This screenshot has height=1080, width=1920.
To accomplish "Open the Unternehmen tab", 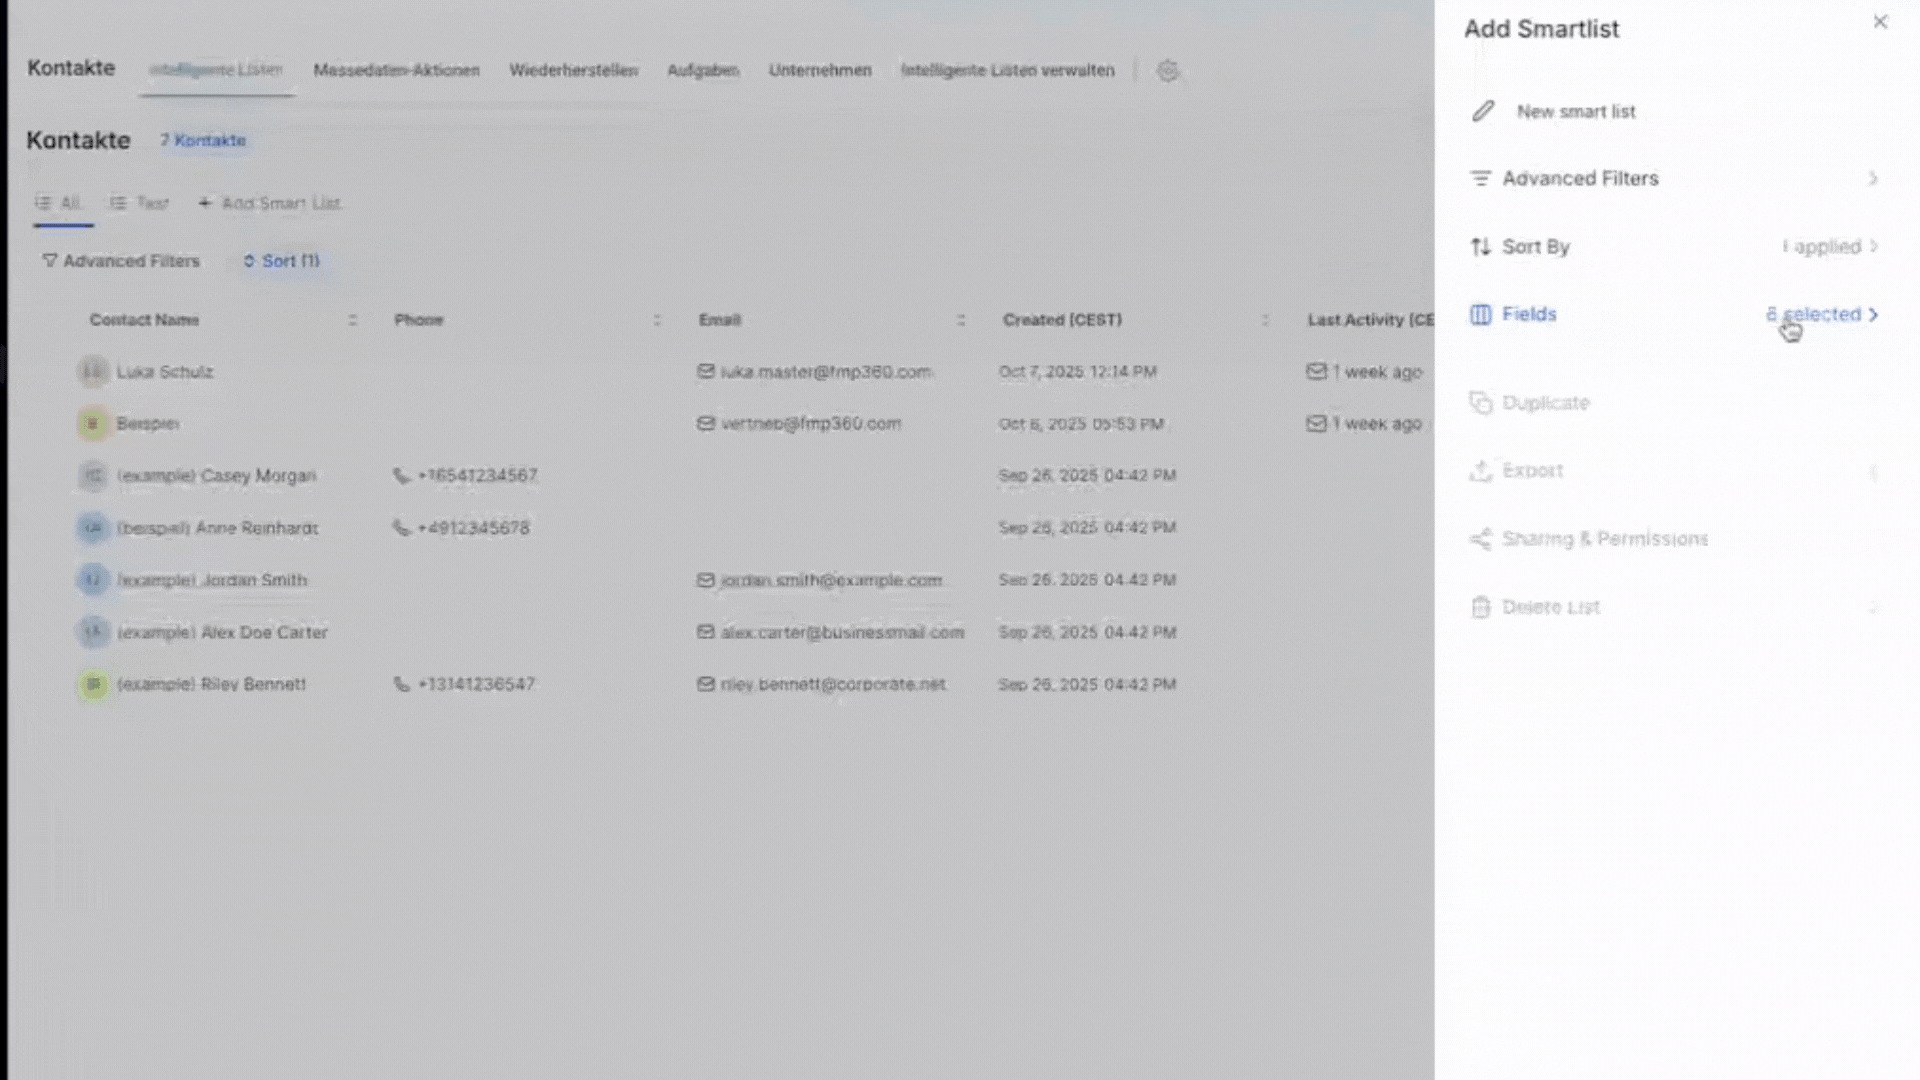I will click(x=819, y=70).
